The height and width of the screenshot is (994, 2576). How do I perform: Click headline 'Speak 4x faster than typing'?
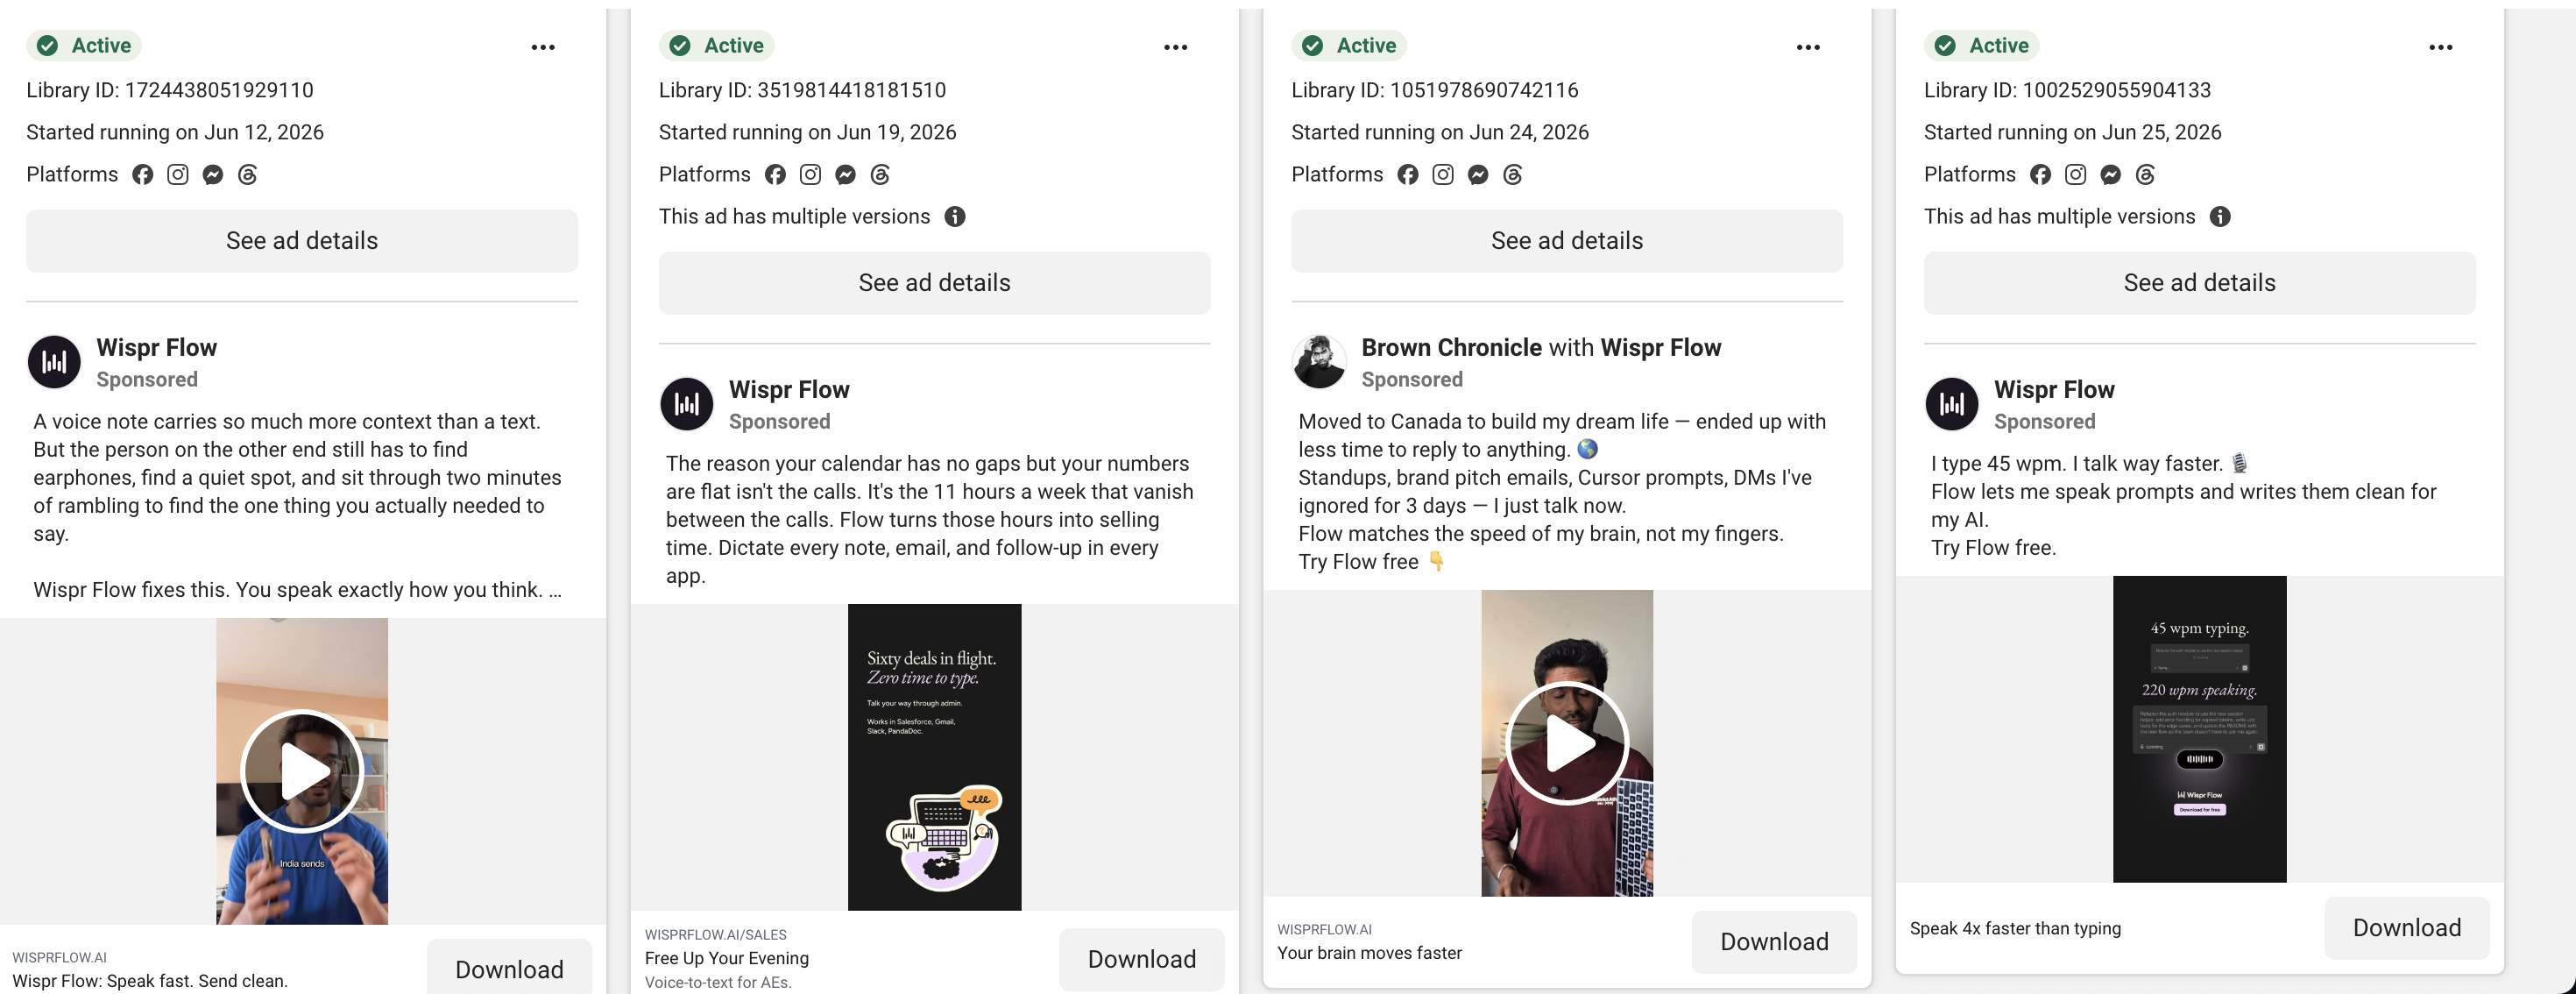pyautogui.click(x=2015, y=929)
